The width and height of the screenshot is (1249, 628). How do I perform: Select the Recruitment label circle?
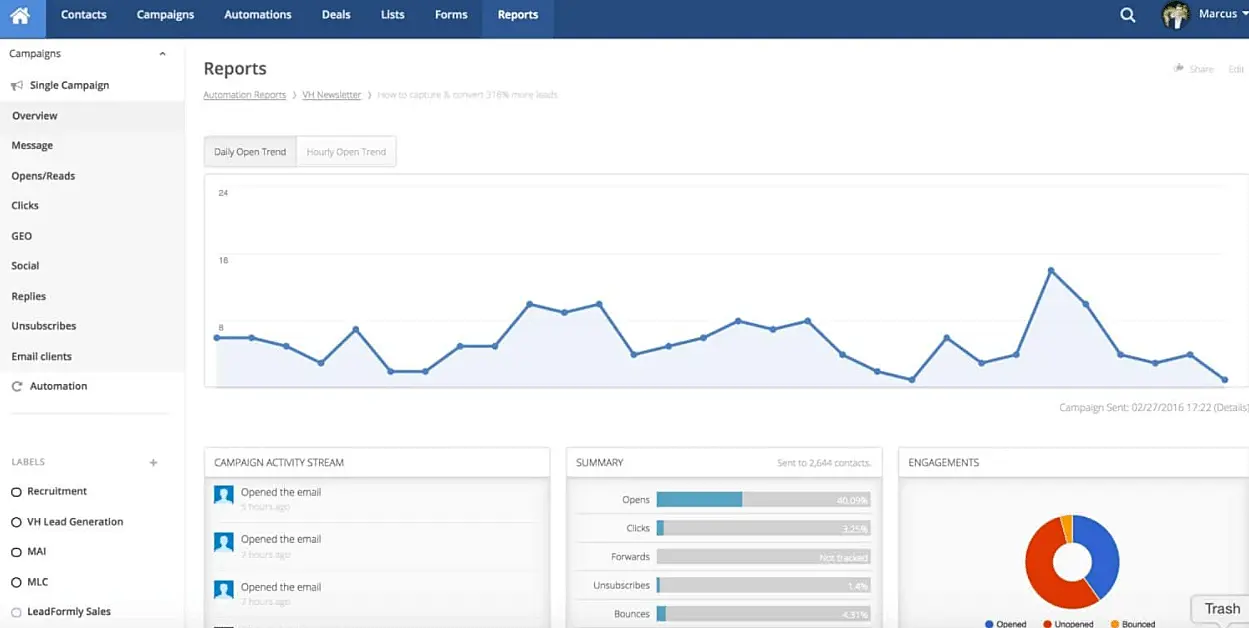click(x=16, y=492)
